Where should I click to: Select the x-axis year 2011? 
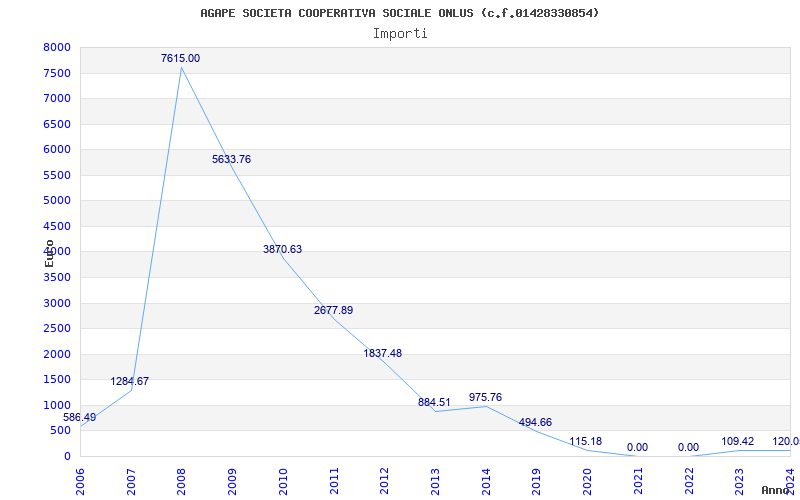(334, 482)
